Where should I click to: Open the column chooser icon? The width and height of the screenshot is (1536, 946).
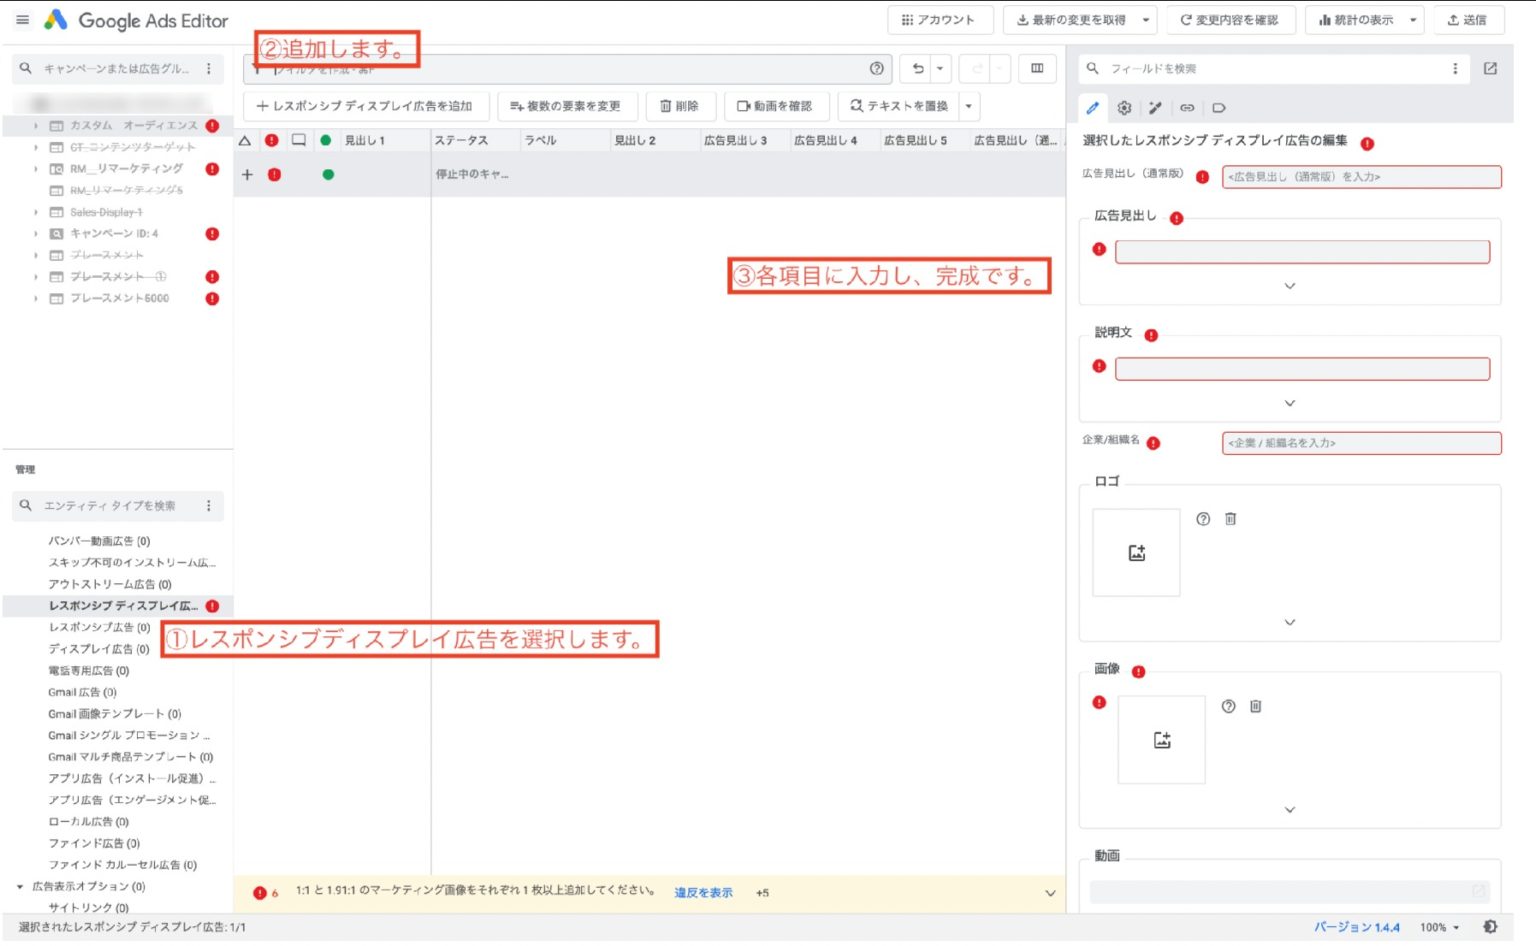[x=1037, y=69]
